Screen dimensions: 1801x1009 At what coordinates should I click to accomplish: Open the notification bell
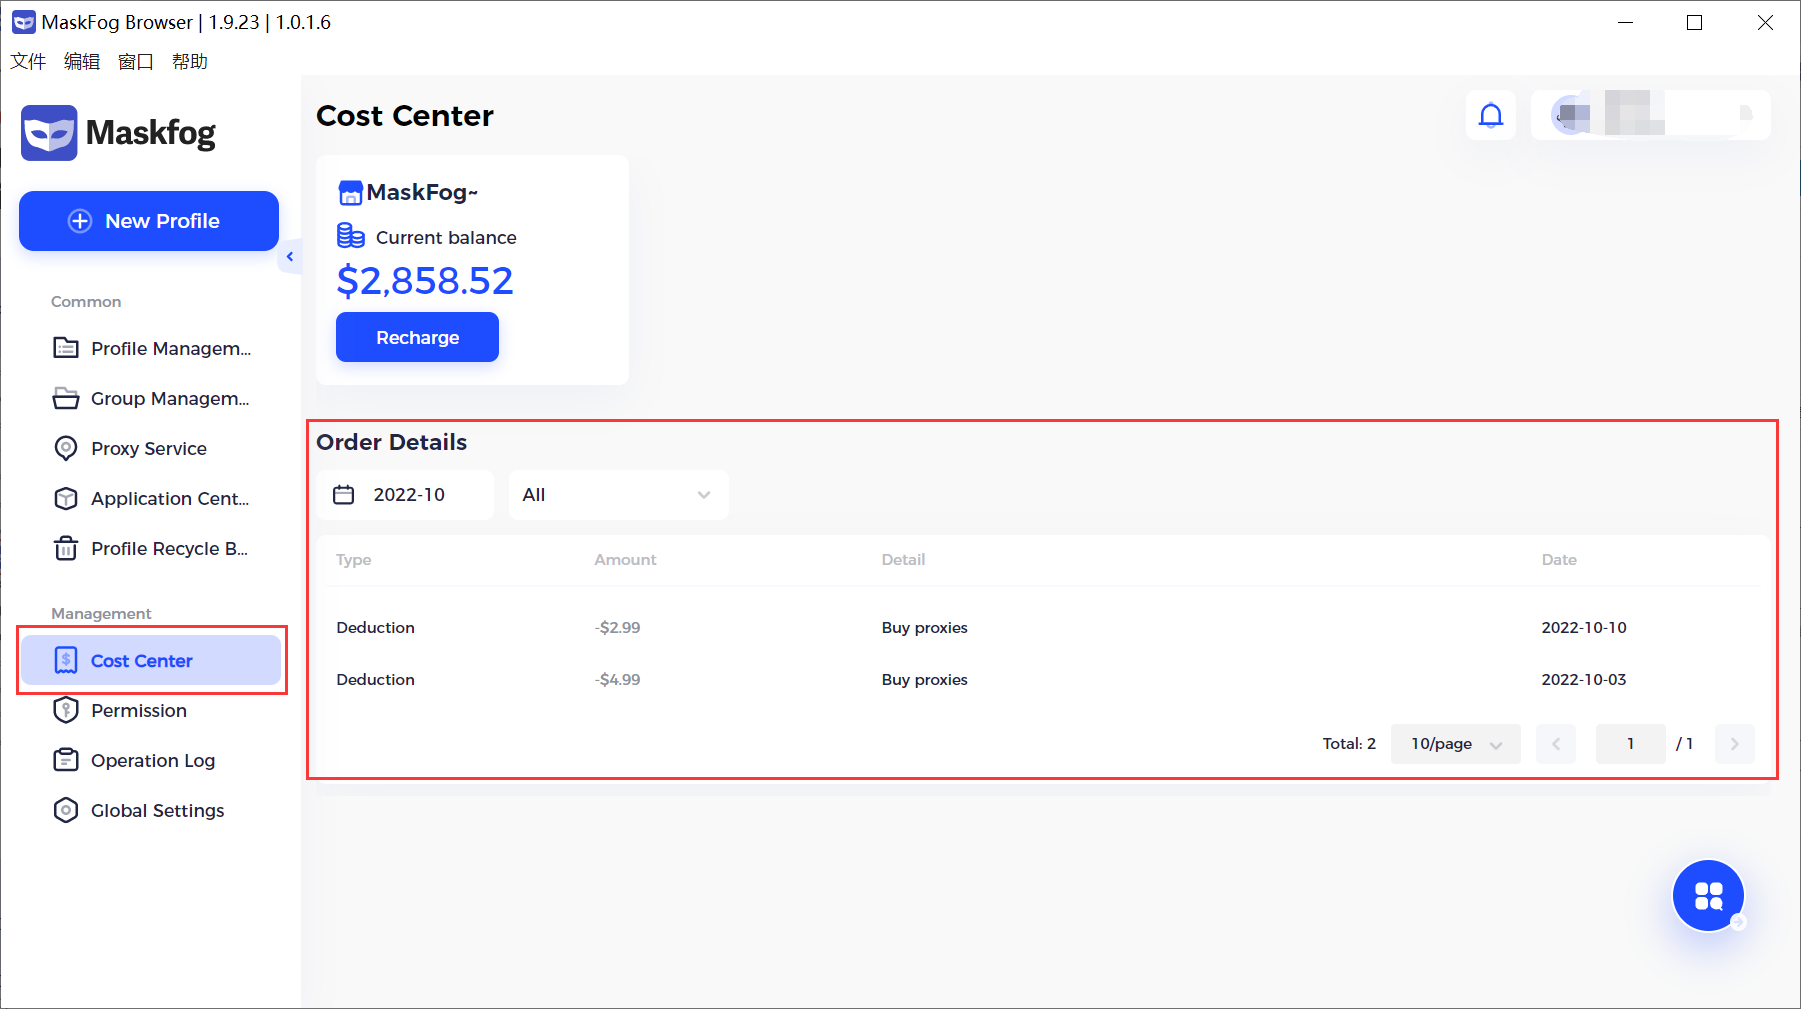[x=1491, y=115]
